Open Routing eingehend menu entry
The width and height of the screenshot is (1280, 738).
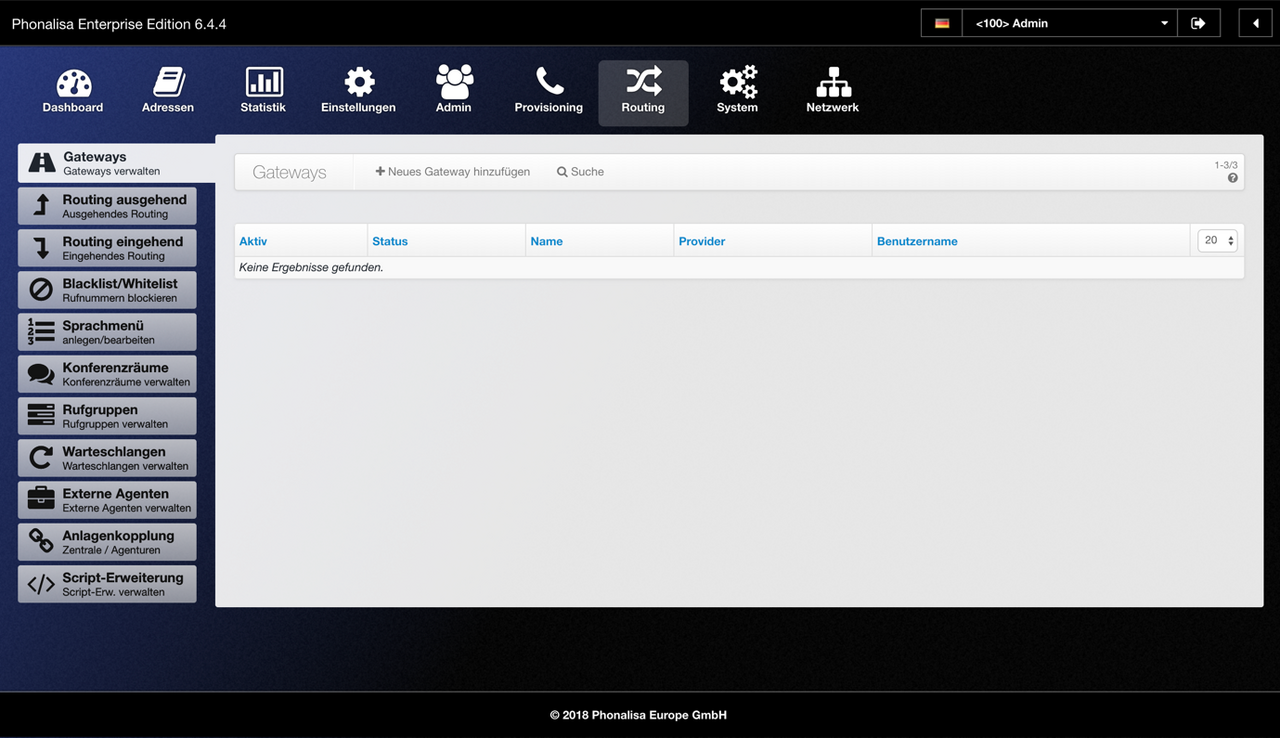coord(107,248)
